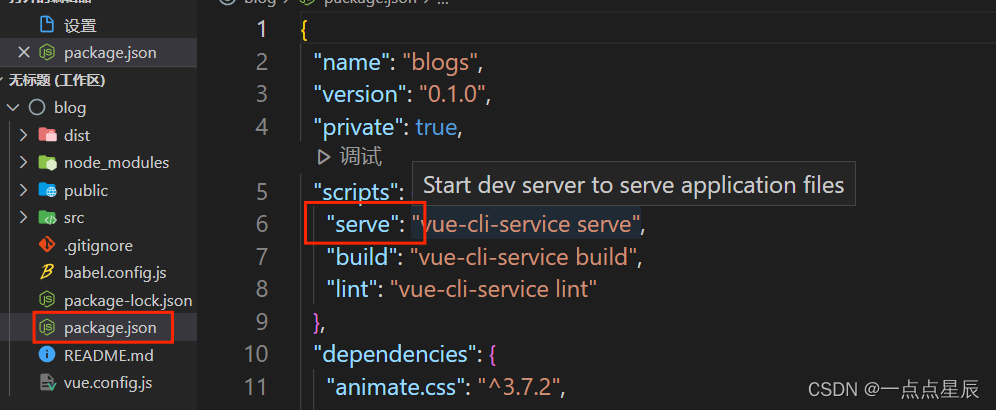996x410 pixels.
Task: Click the blog folder name
Action: 70,108
